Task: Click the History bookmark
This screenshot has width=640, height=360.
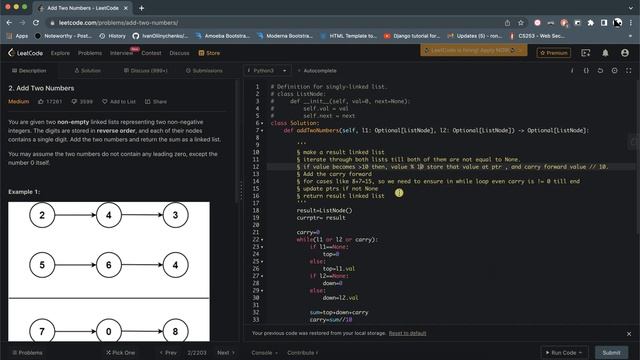Action: click(x=113, y=36)
